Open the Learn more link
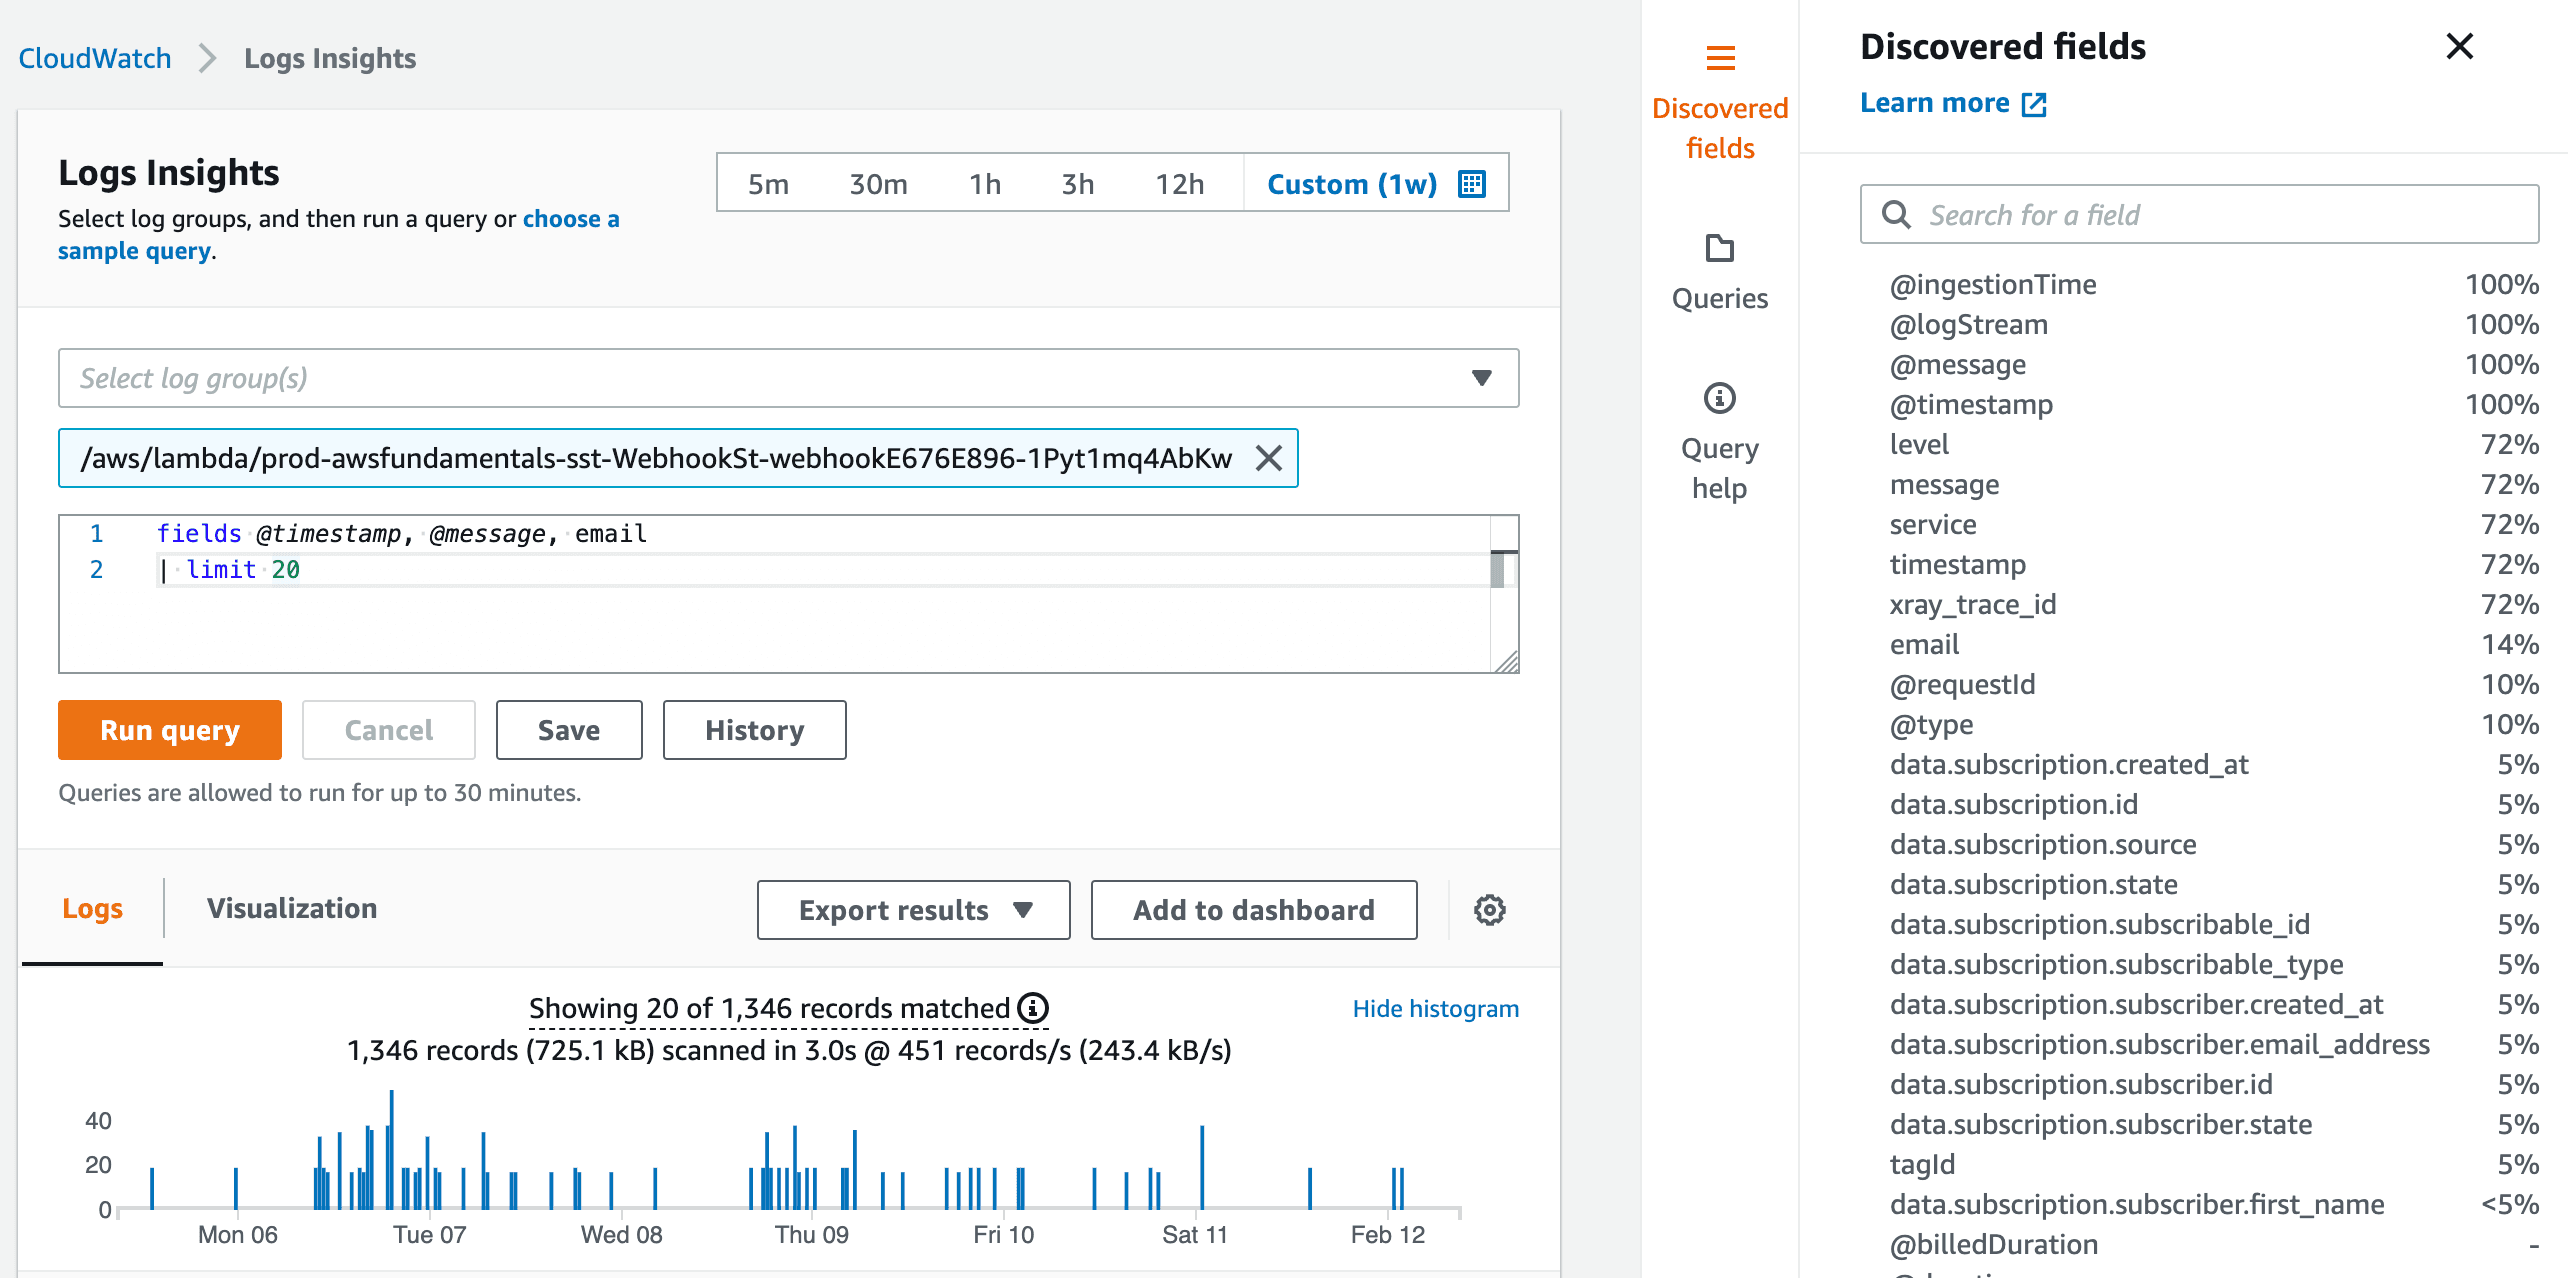 (1934, 103)
